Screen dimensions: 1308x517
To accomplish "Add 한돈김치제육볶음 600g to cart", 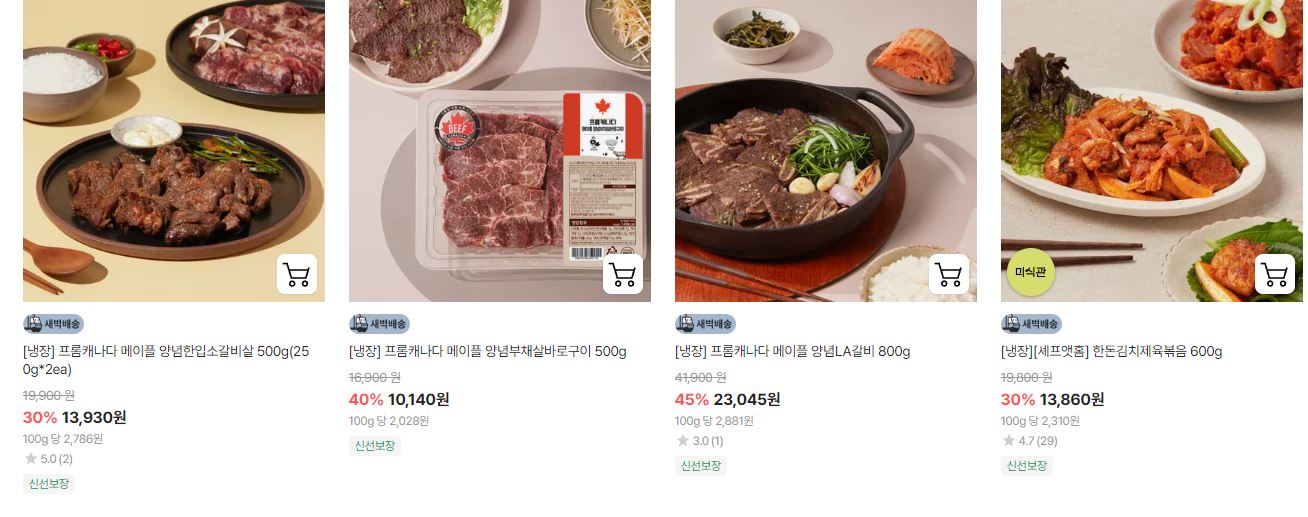I will click(1274, 274).
